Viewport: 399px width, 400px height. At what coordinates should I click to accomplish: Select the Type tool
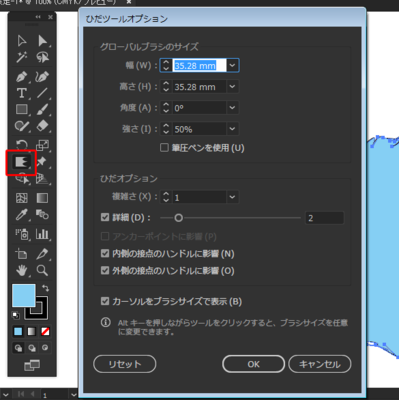click(22, 93)
